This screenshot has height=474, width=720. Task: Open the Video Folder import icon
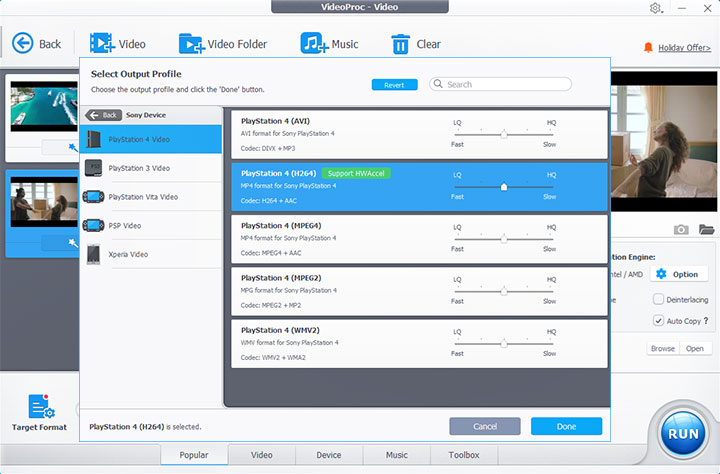pyautogui.click(x=191, y=44)
